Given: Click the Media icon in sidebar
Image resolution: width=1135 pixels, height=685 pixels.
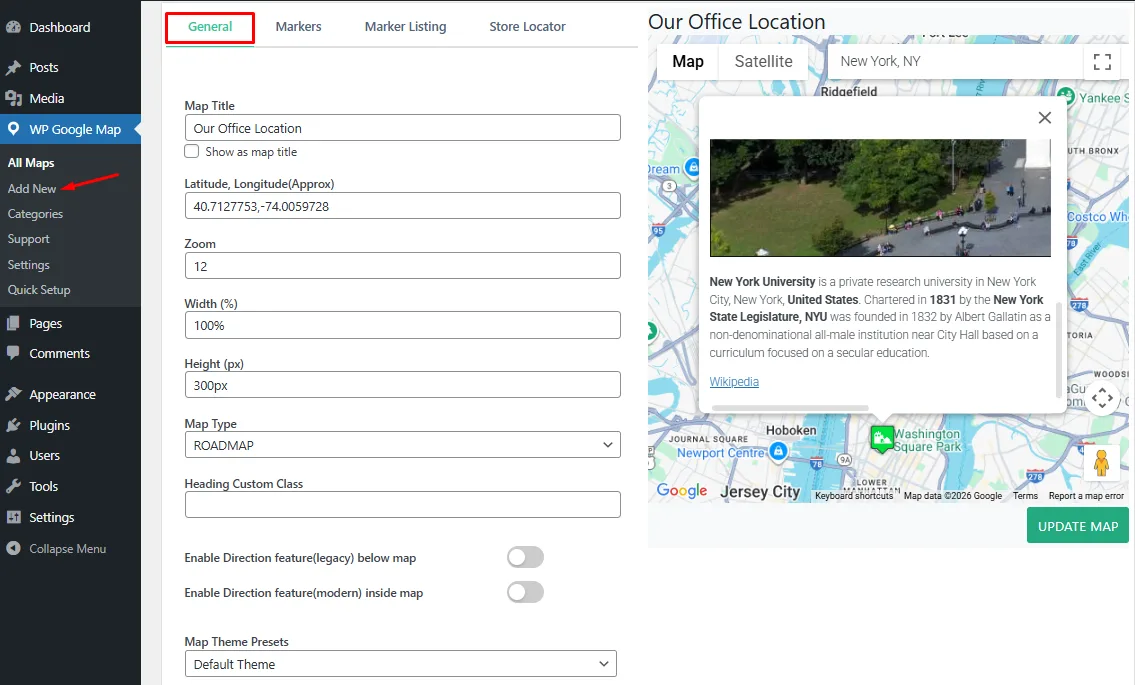Looking at the screenshot, I should click(13, 98).
